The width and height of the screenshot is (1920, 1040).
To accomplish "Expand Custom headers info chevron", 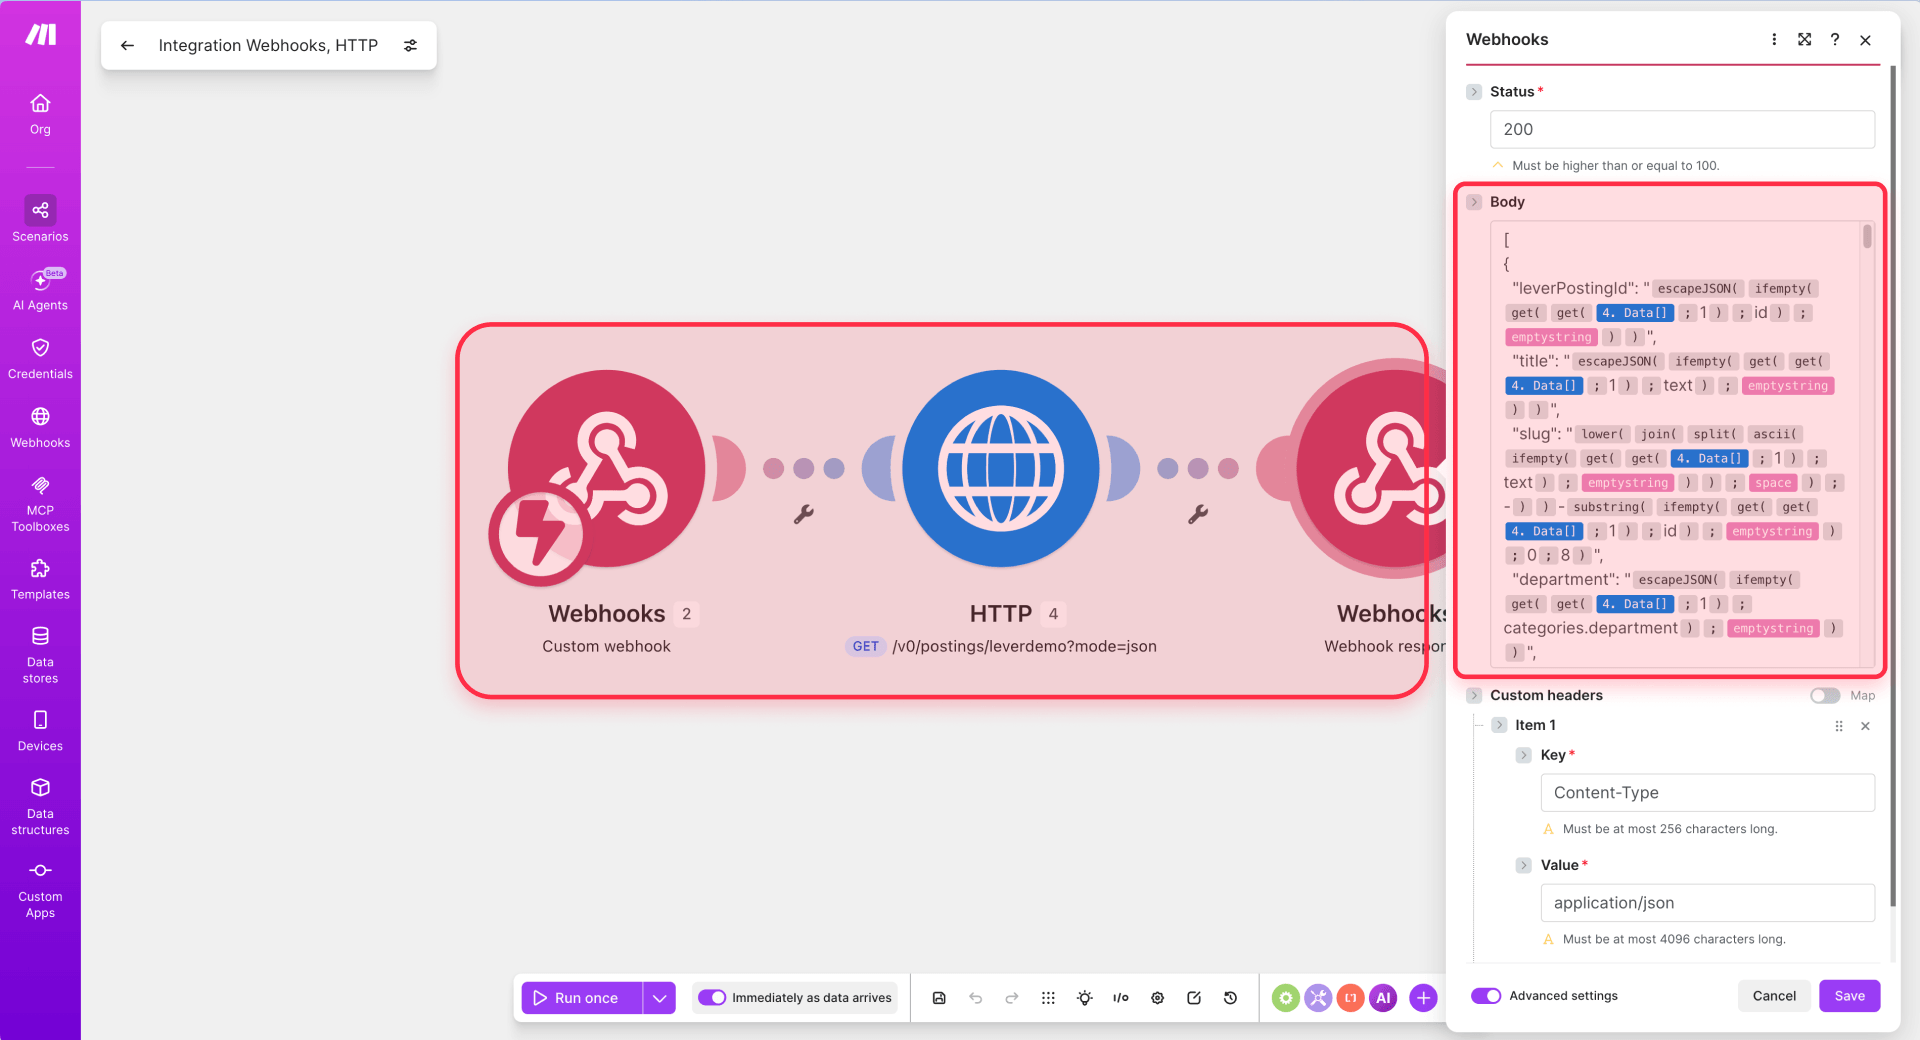I will click(x=1474, y=695).
